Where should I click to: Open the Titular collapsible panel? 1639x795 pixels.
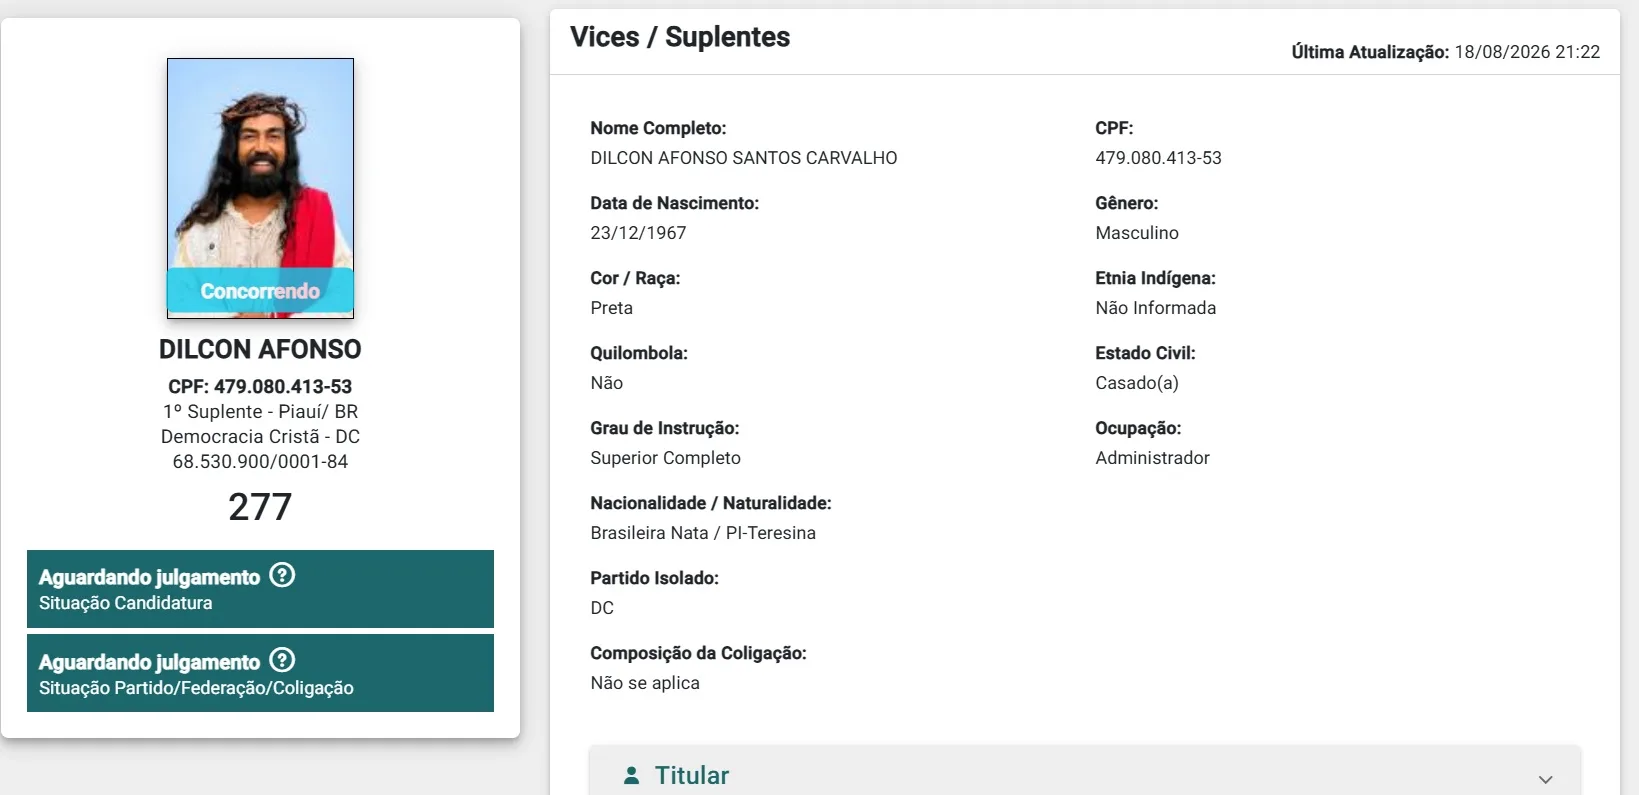pyautogui.click(x=1085, y=771)
